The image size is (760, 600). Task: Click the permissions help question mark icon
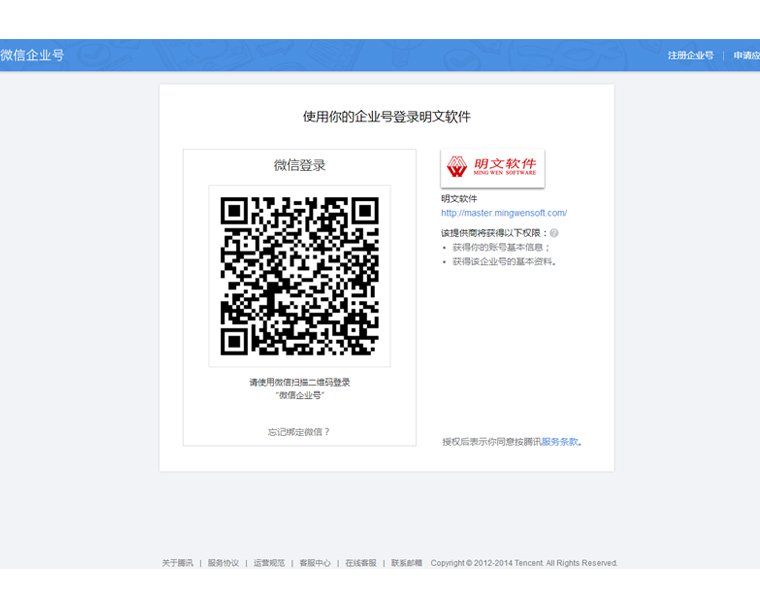coord(554,233)
